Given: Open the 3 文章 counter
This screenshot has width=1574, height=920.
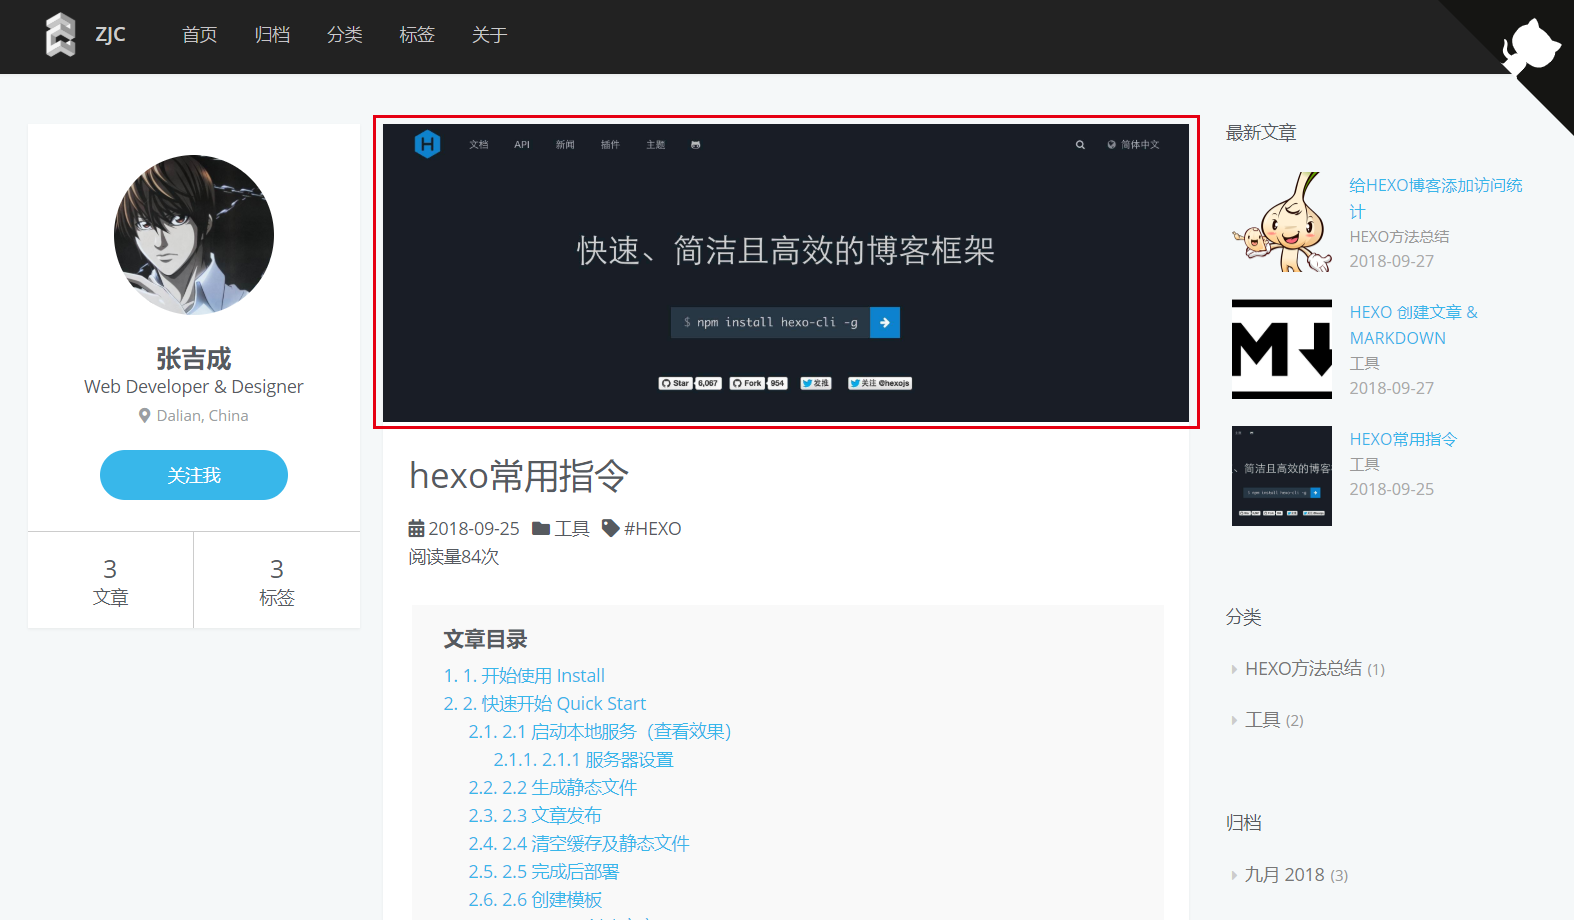Looking at the screenshot, I should pos(110,581).
